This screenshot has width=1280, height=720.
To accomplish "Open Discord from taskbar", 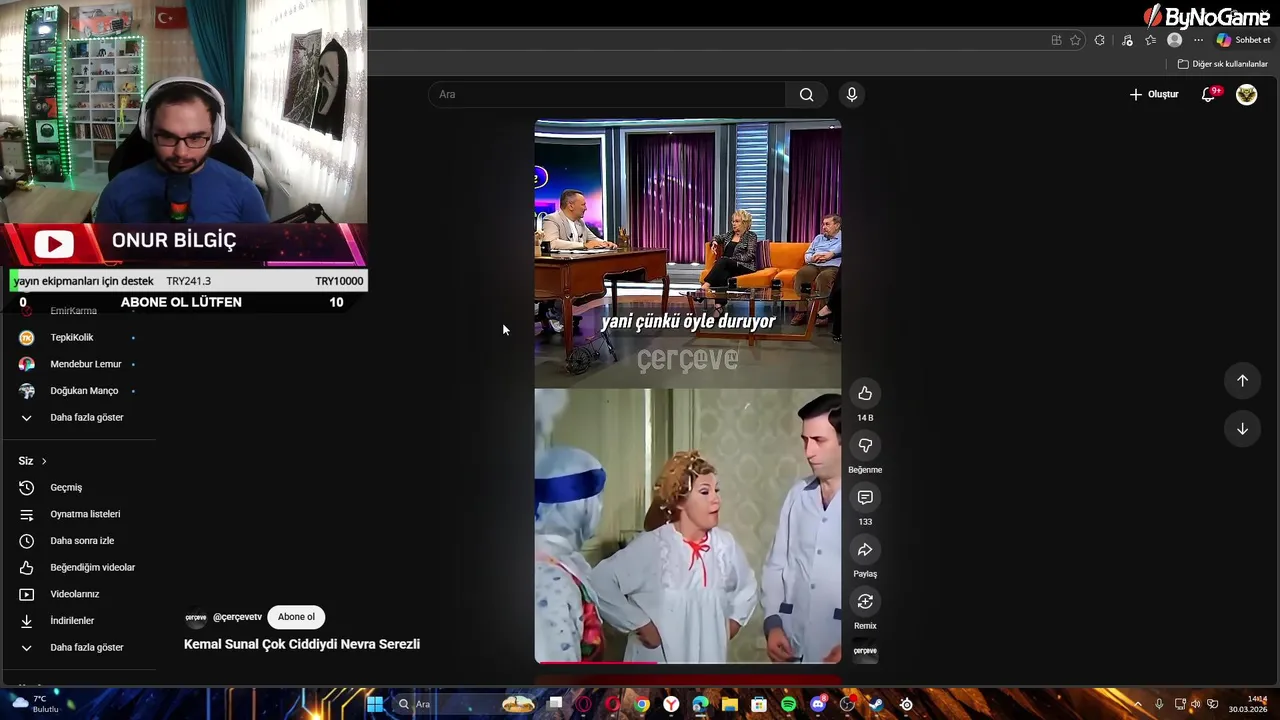I will click(x=818, y=704).
